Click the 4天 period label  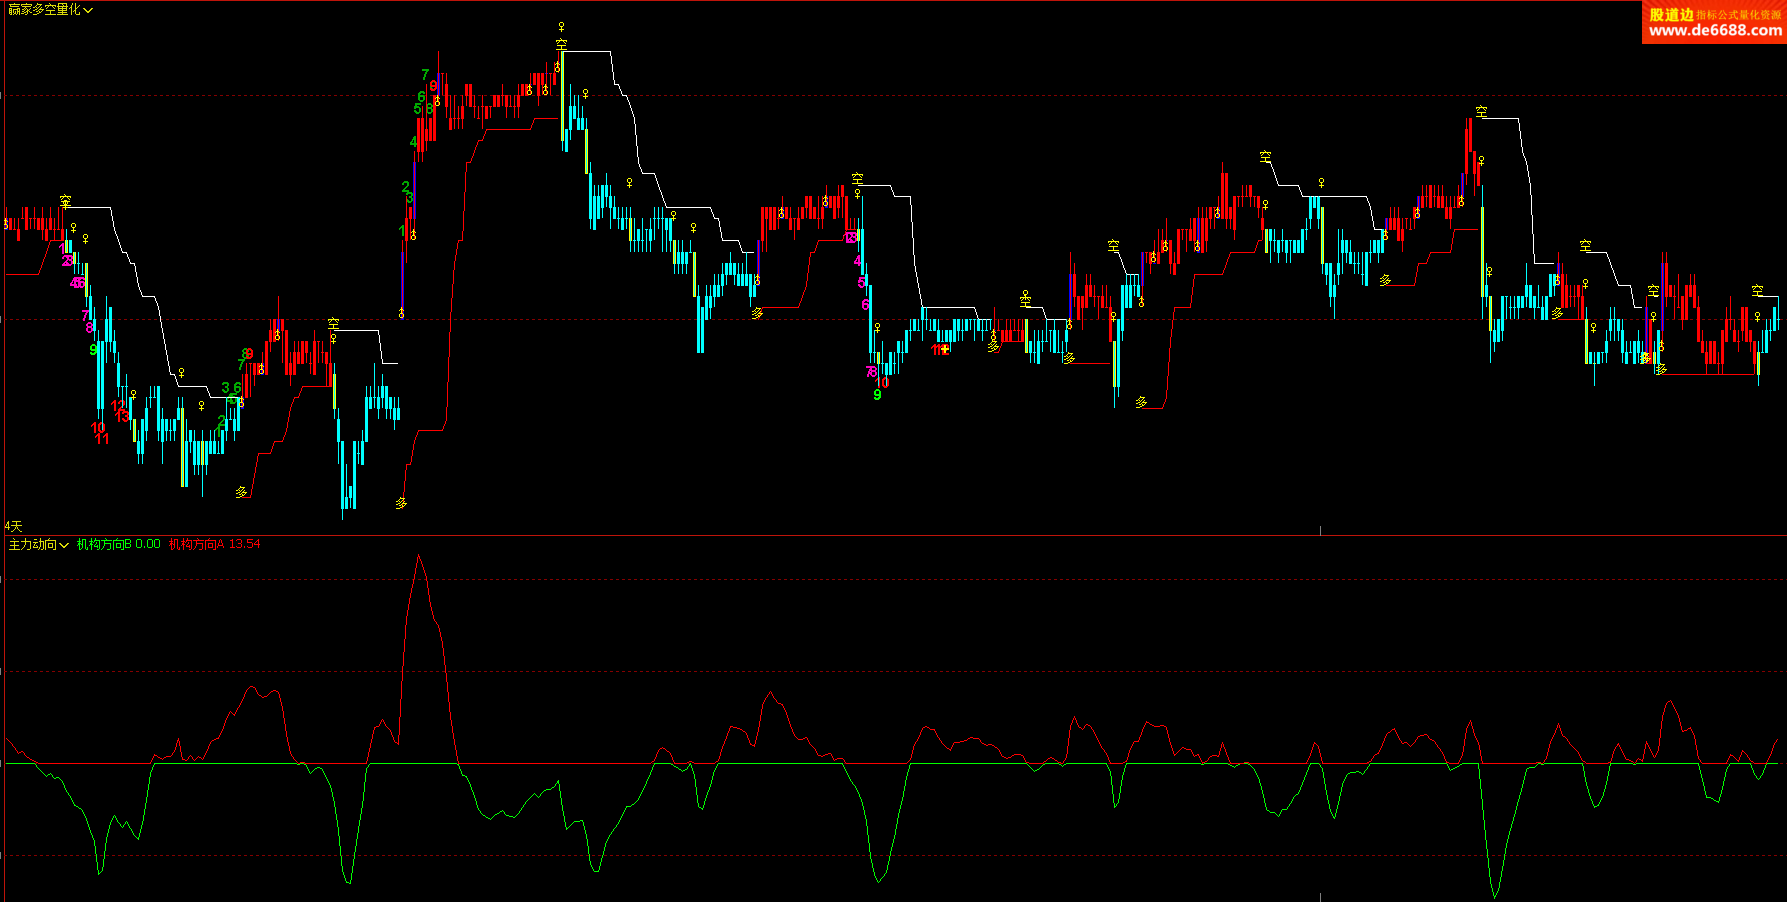pos(13,526)
